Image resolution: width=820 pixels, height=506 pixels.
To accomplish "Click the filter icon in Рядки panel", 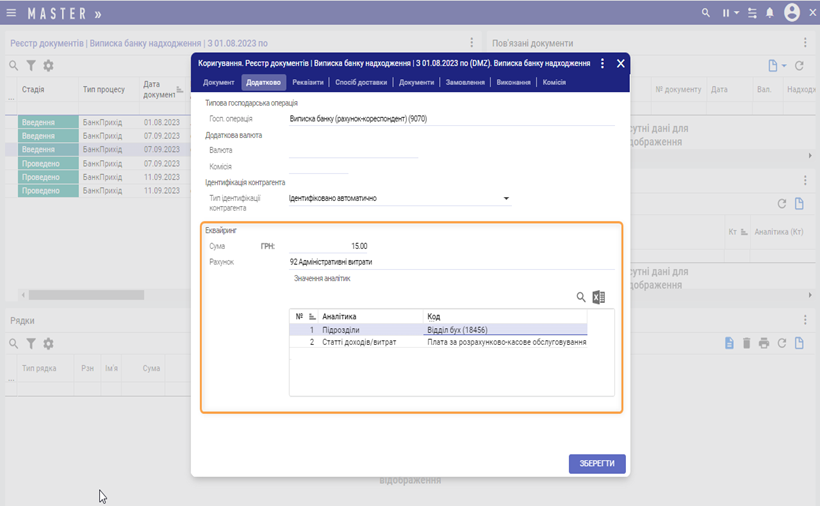I will click(31, 343).
